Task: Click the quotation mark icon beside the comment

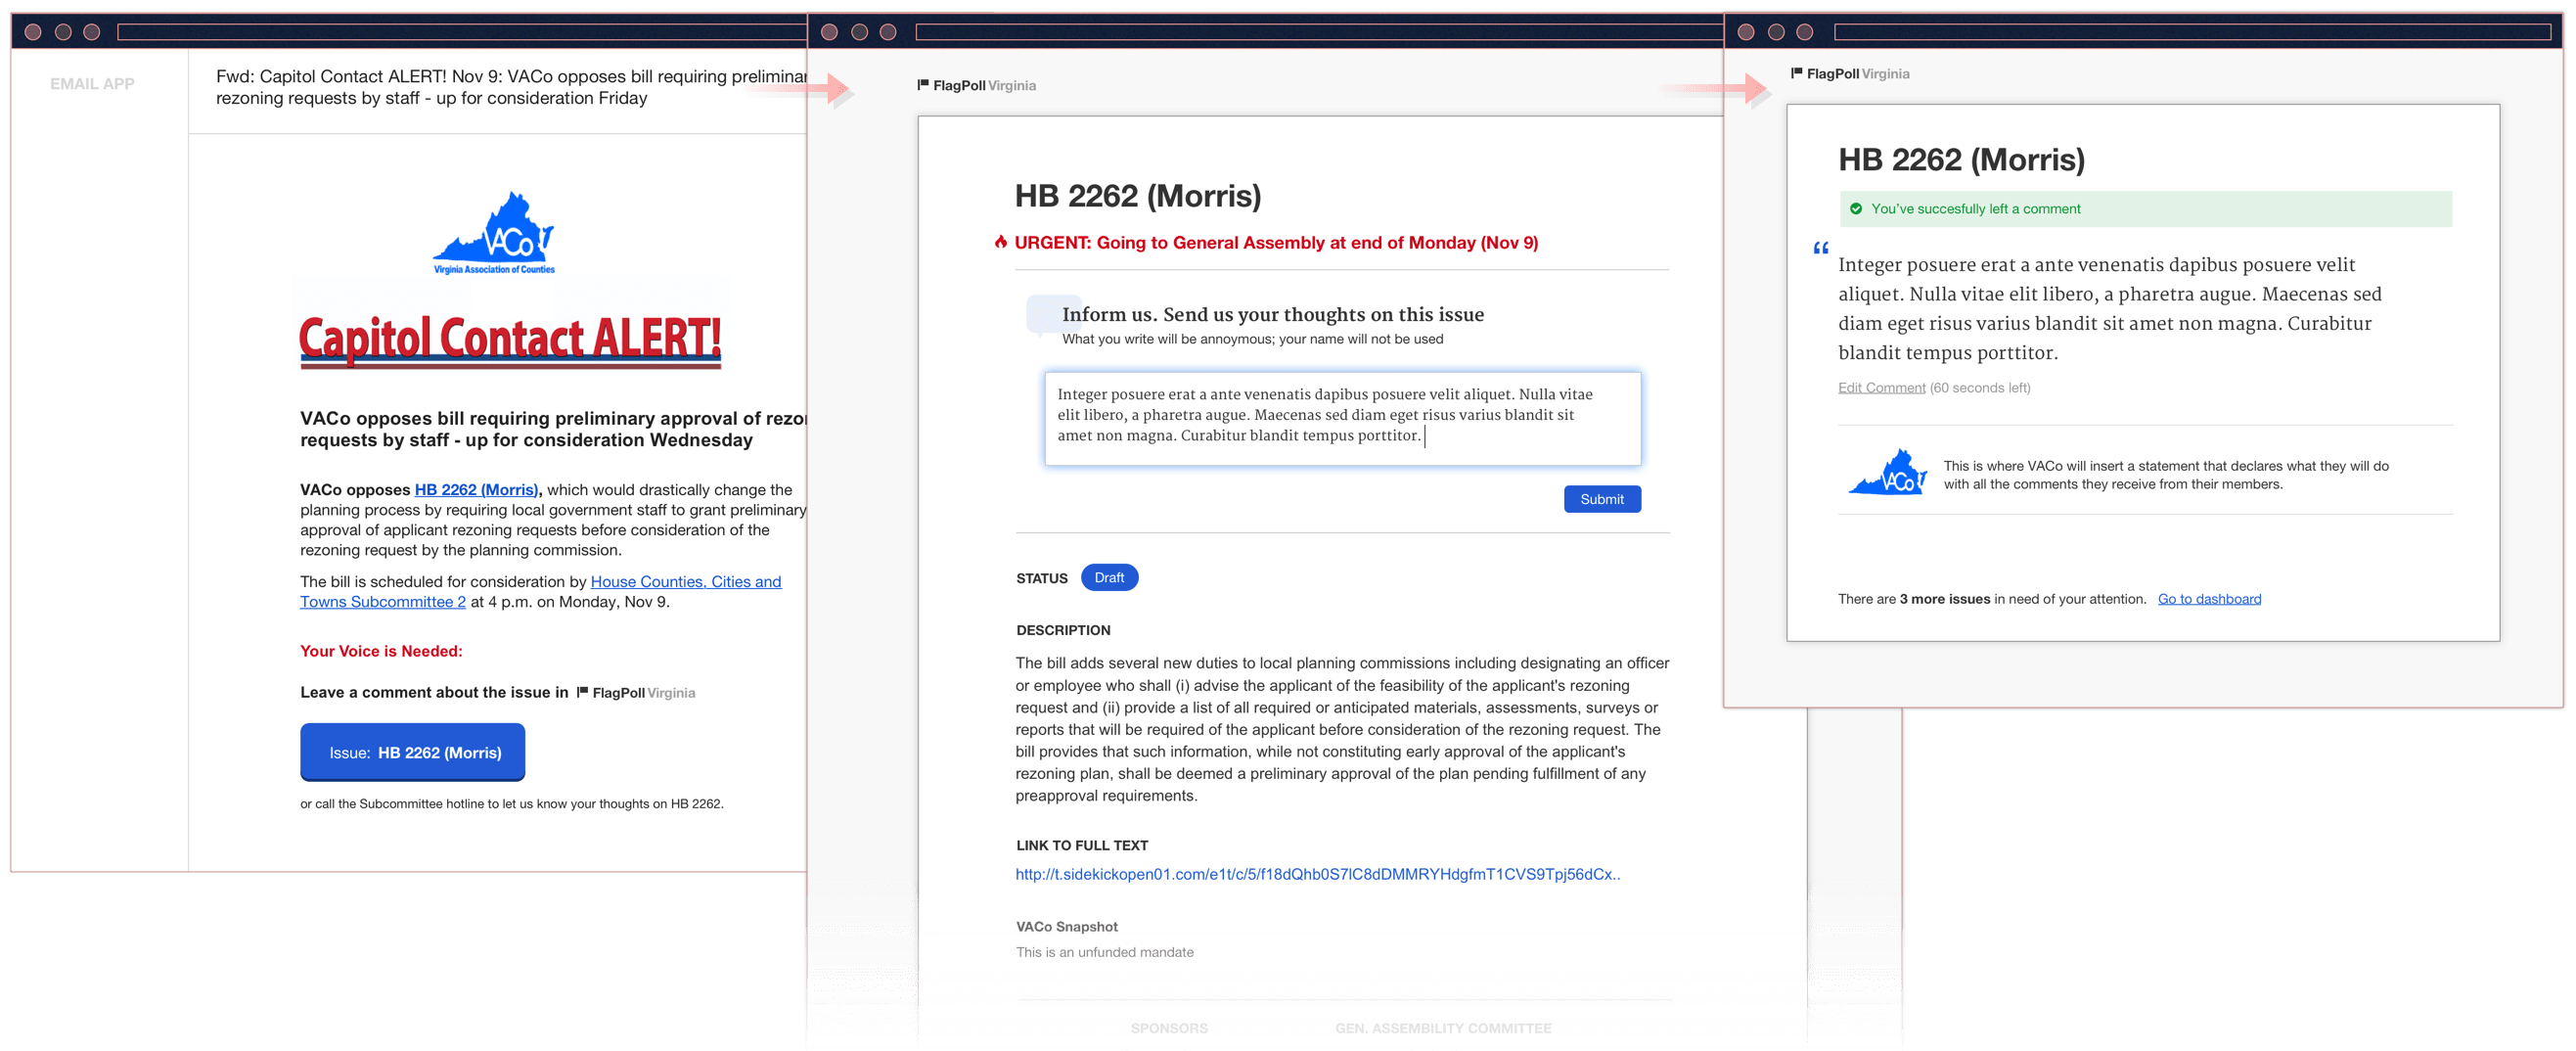Action: click(x=1821, y=248)
